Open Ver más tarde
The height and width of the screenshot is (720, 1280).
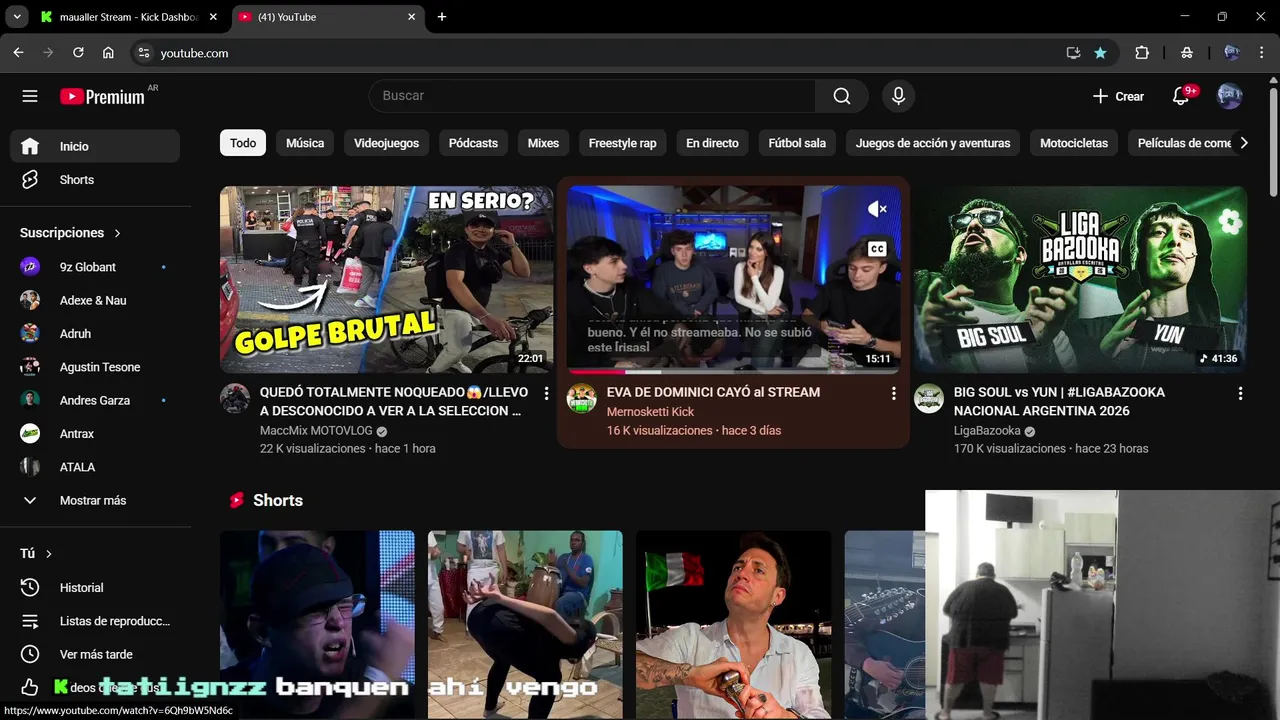click(95, 654)
